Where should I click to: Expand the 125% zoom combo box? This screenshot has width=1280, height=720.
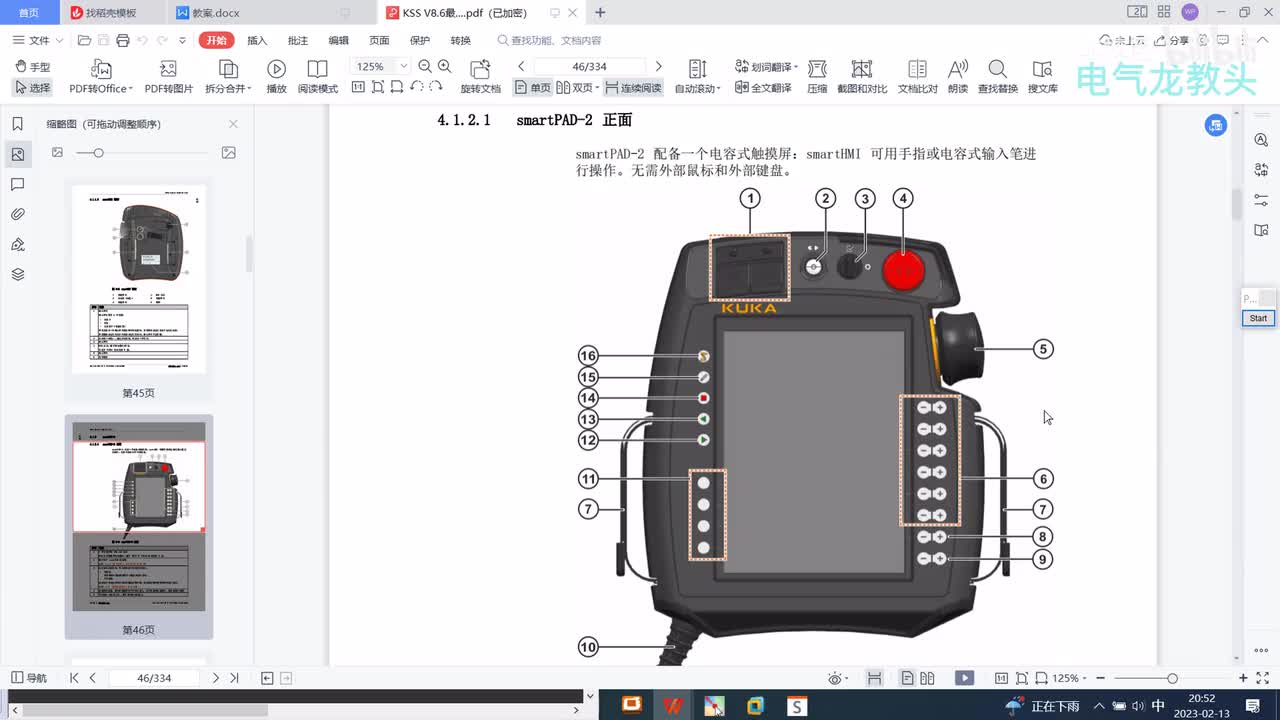404,66
